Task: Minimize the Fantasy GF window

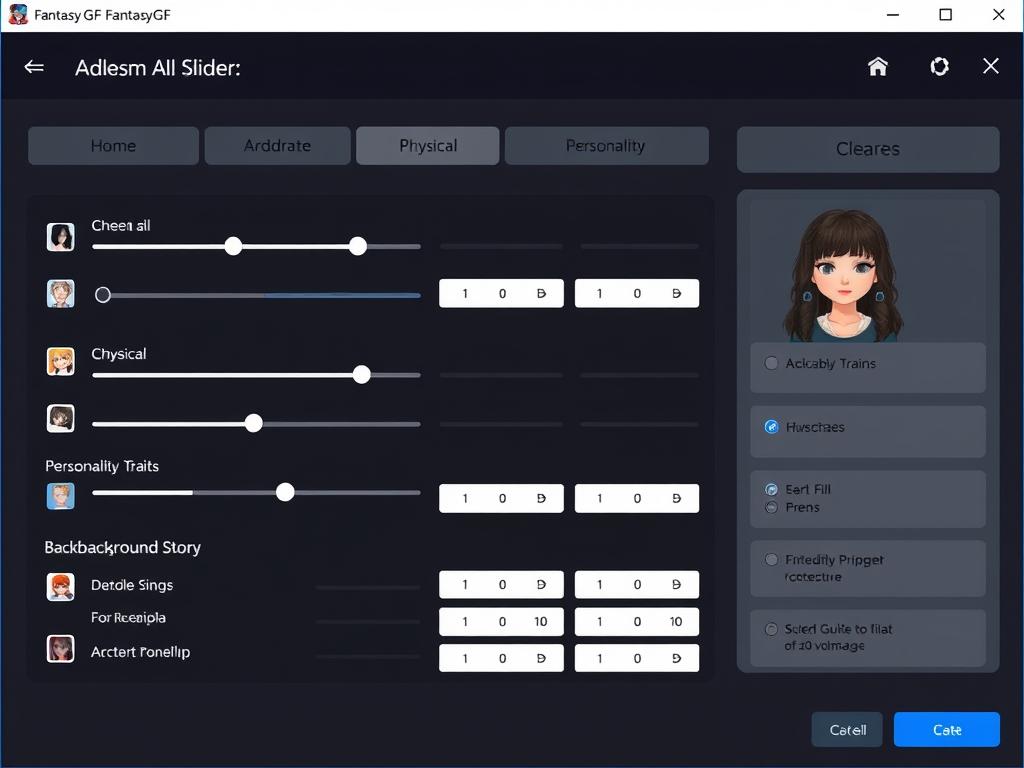Action: 893,14
